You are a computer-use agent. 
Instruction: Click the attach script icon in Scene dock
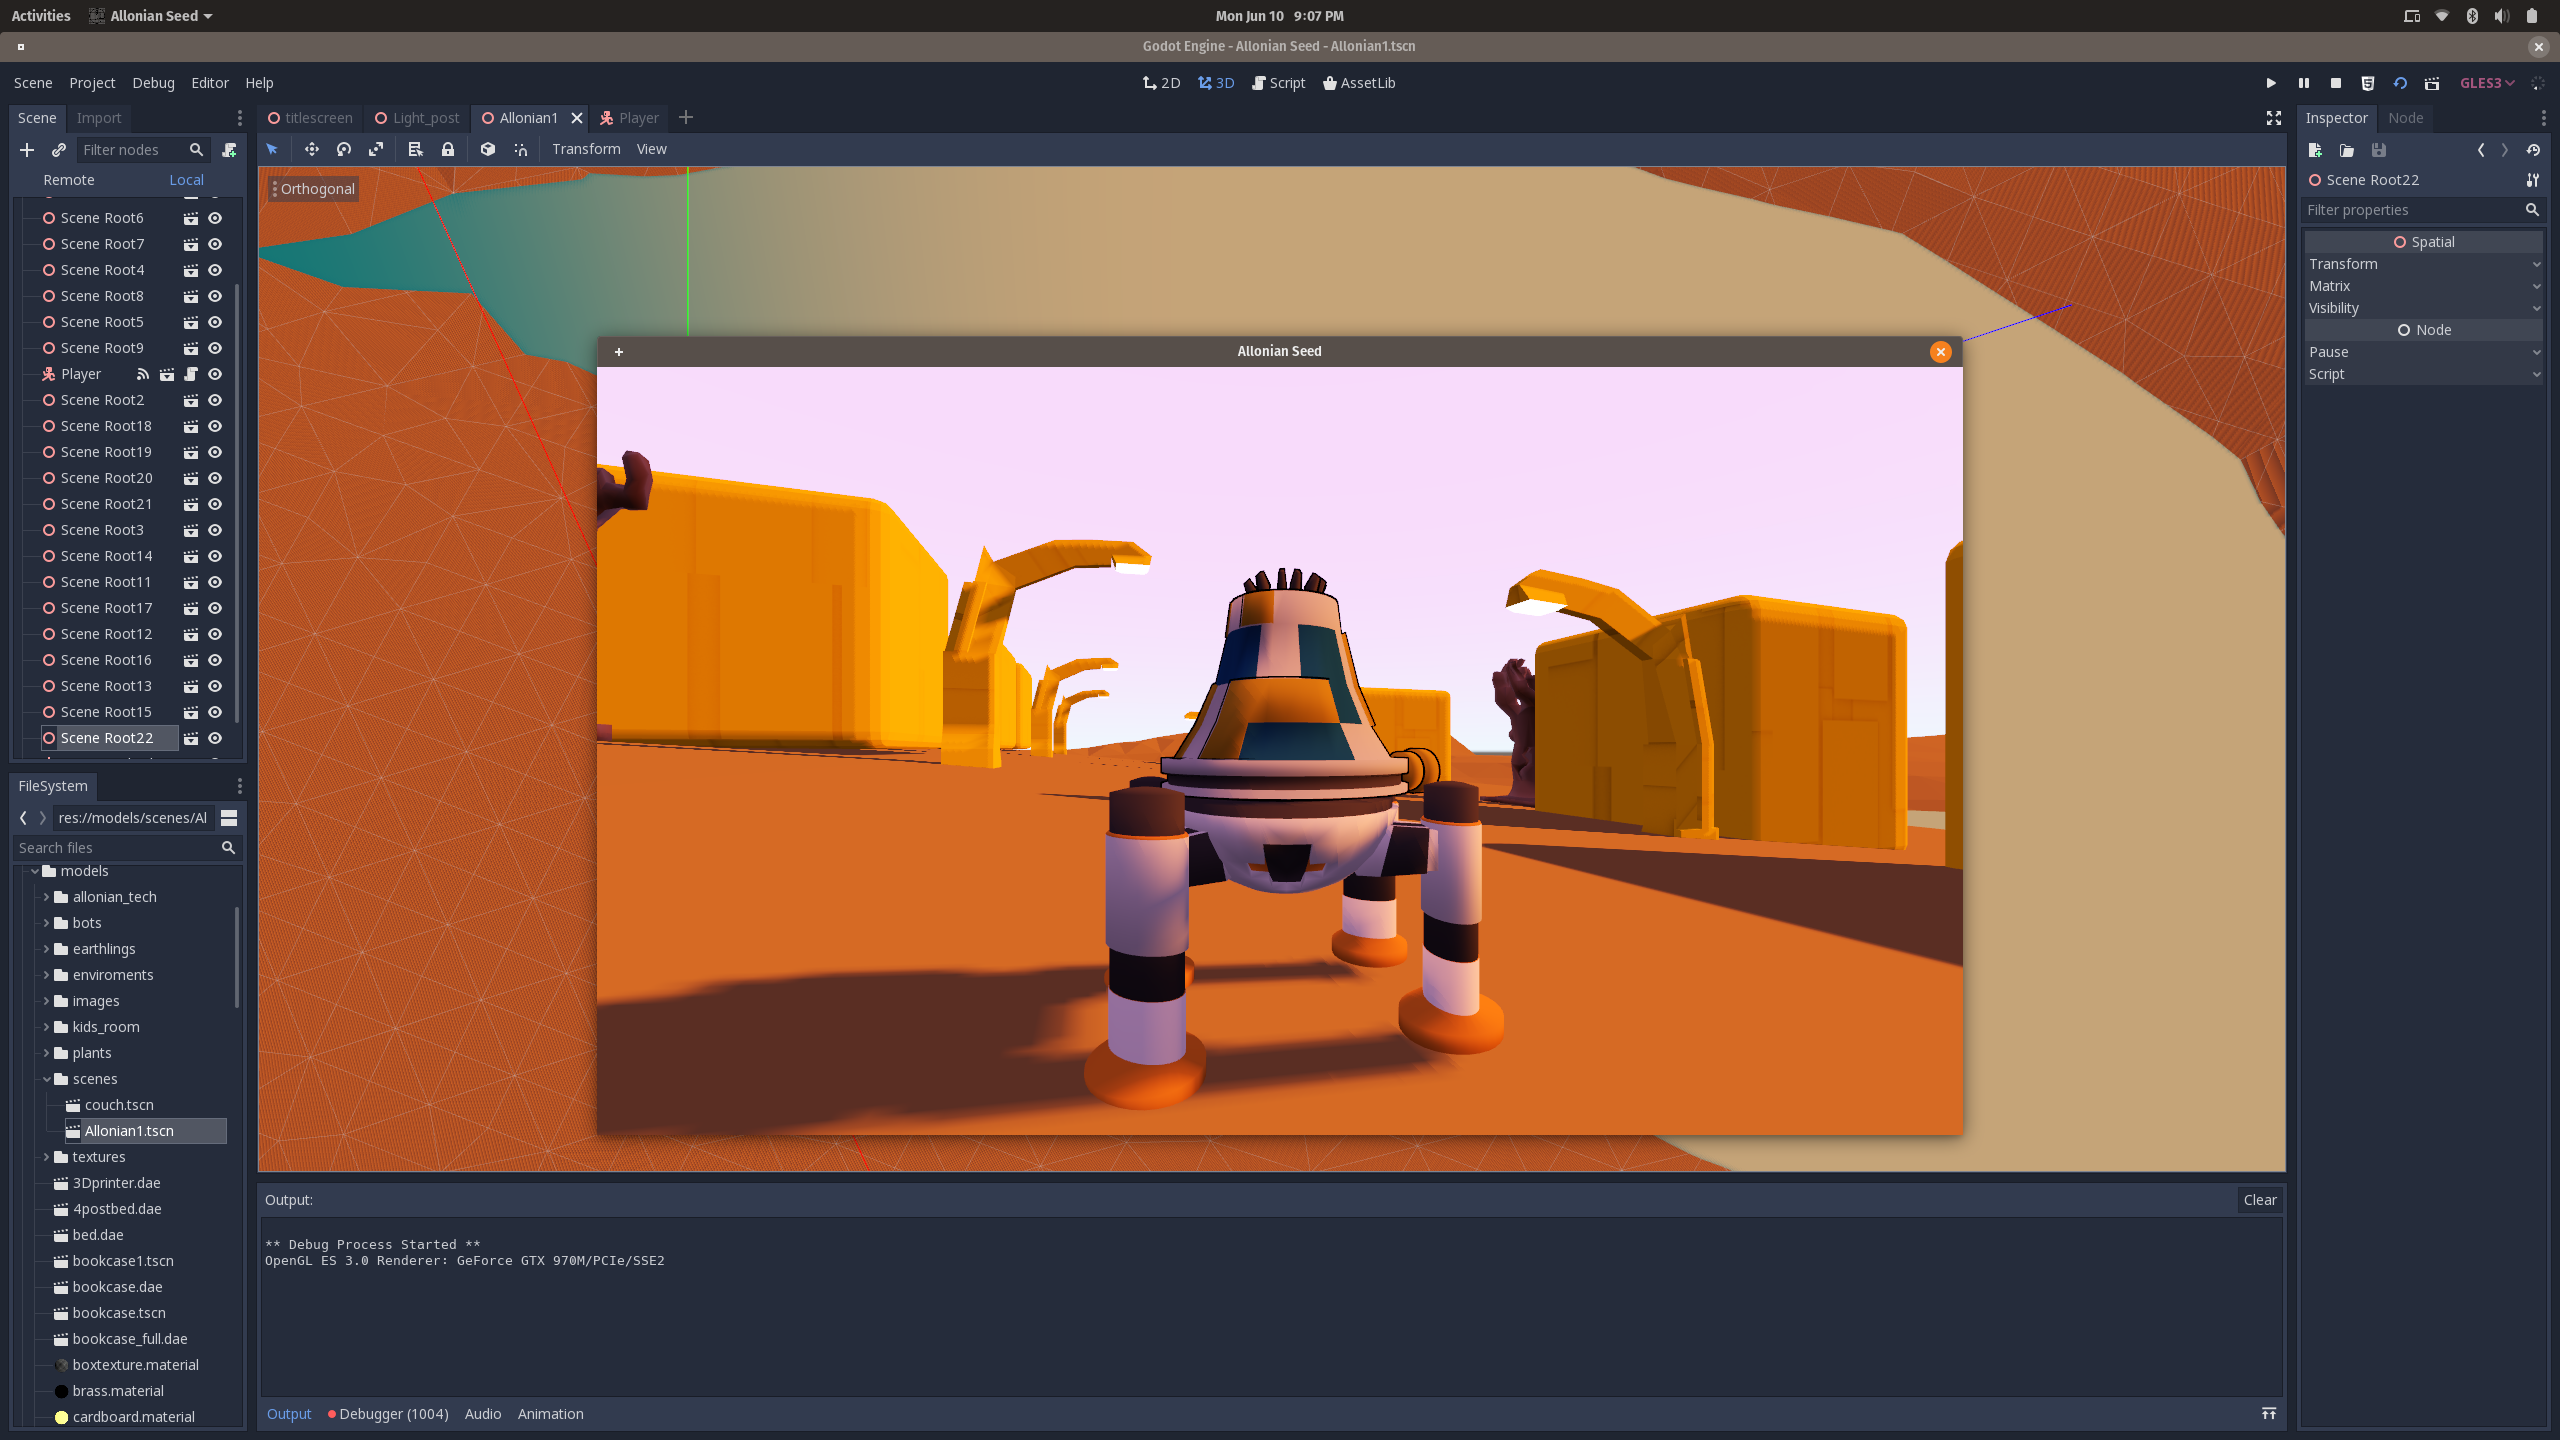click(x=229, y=150)
